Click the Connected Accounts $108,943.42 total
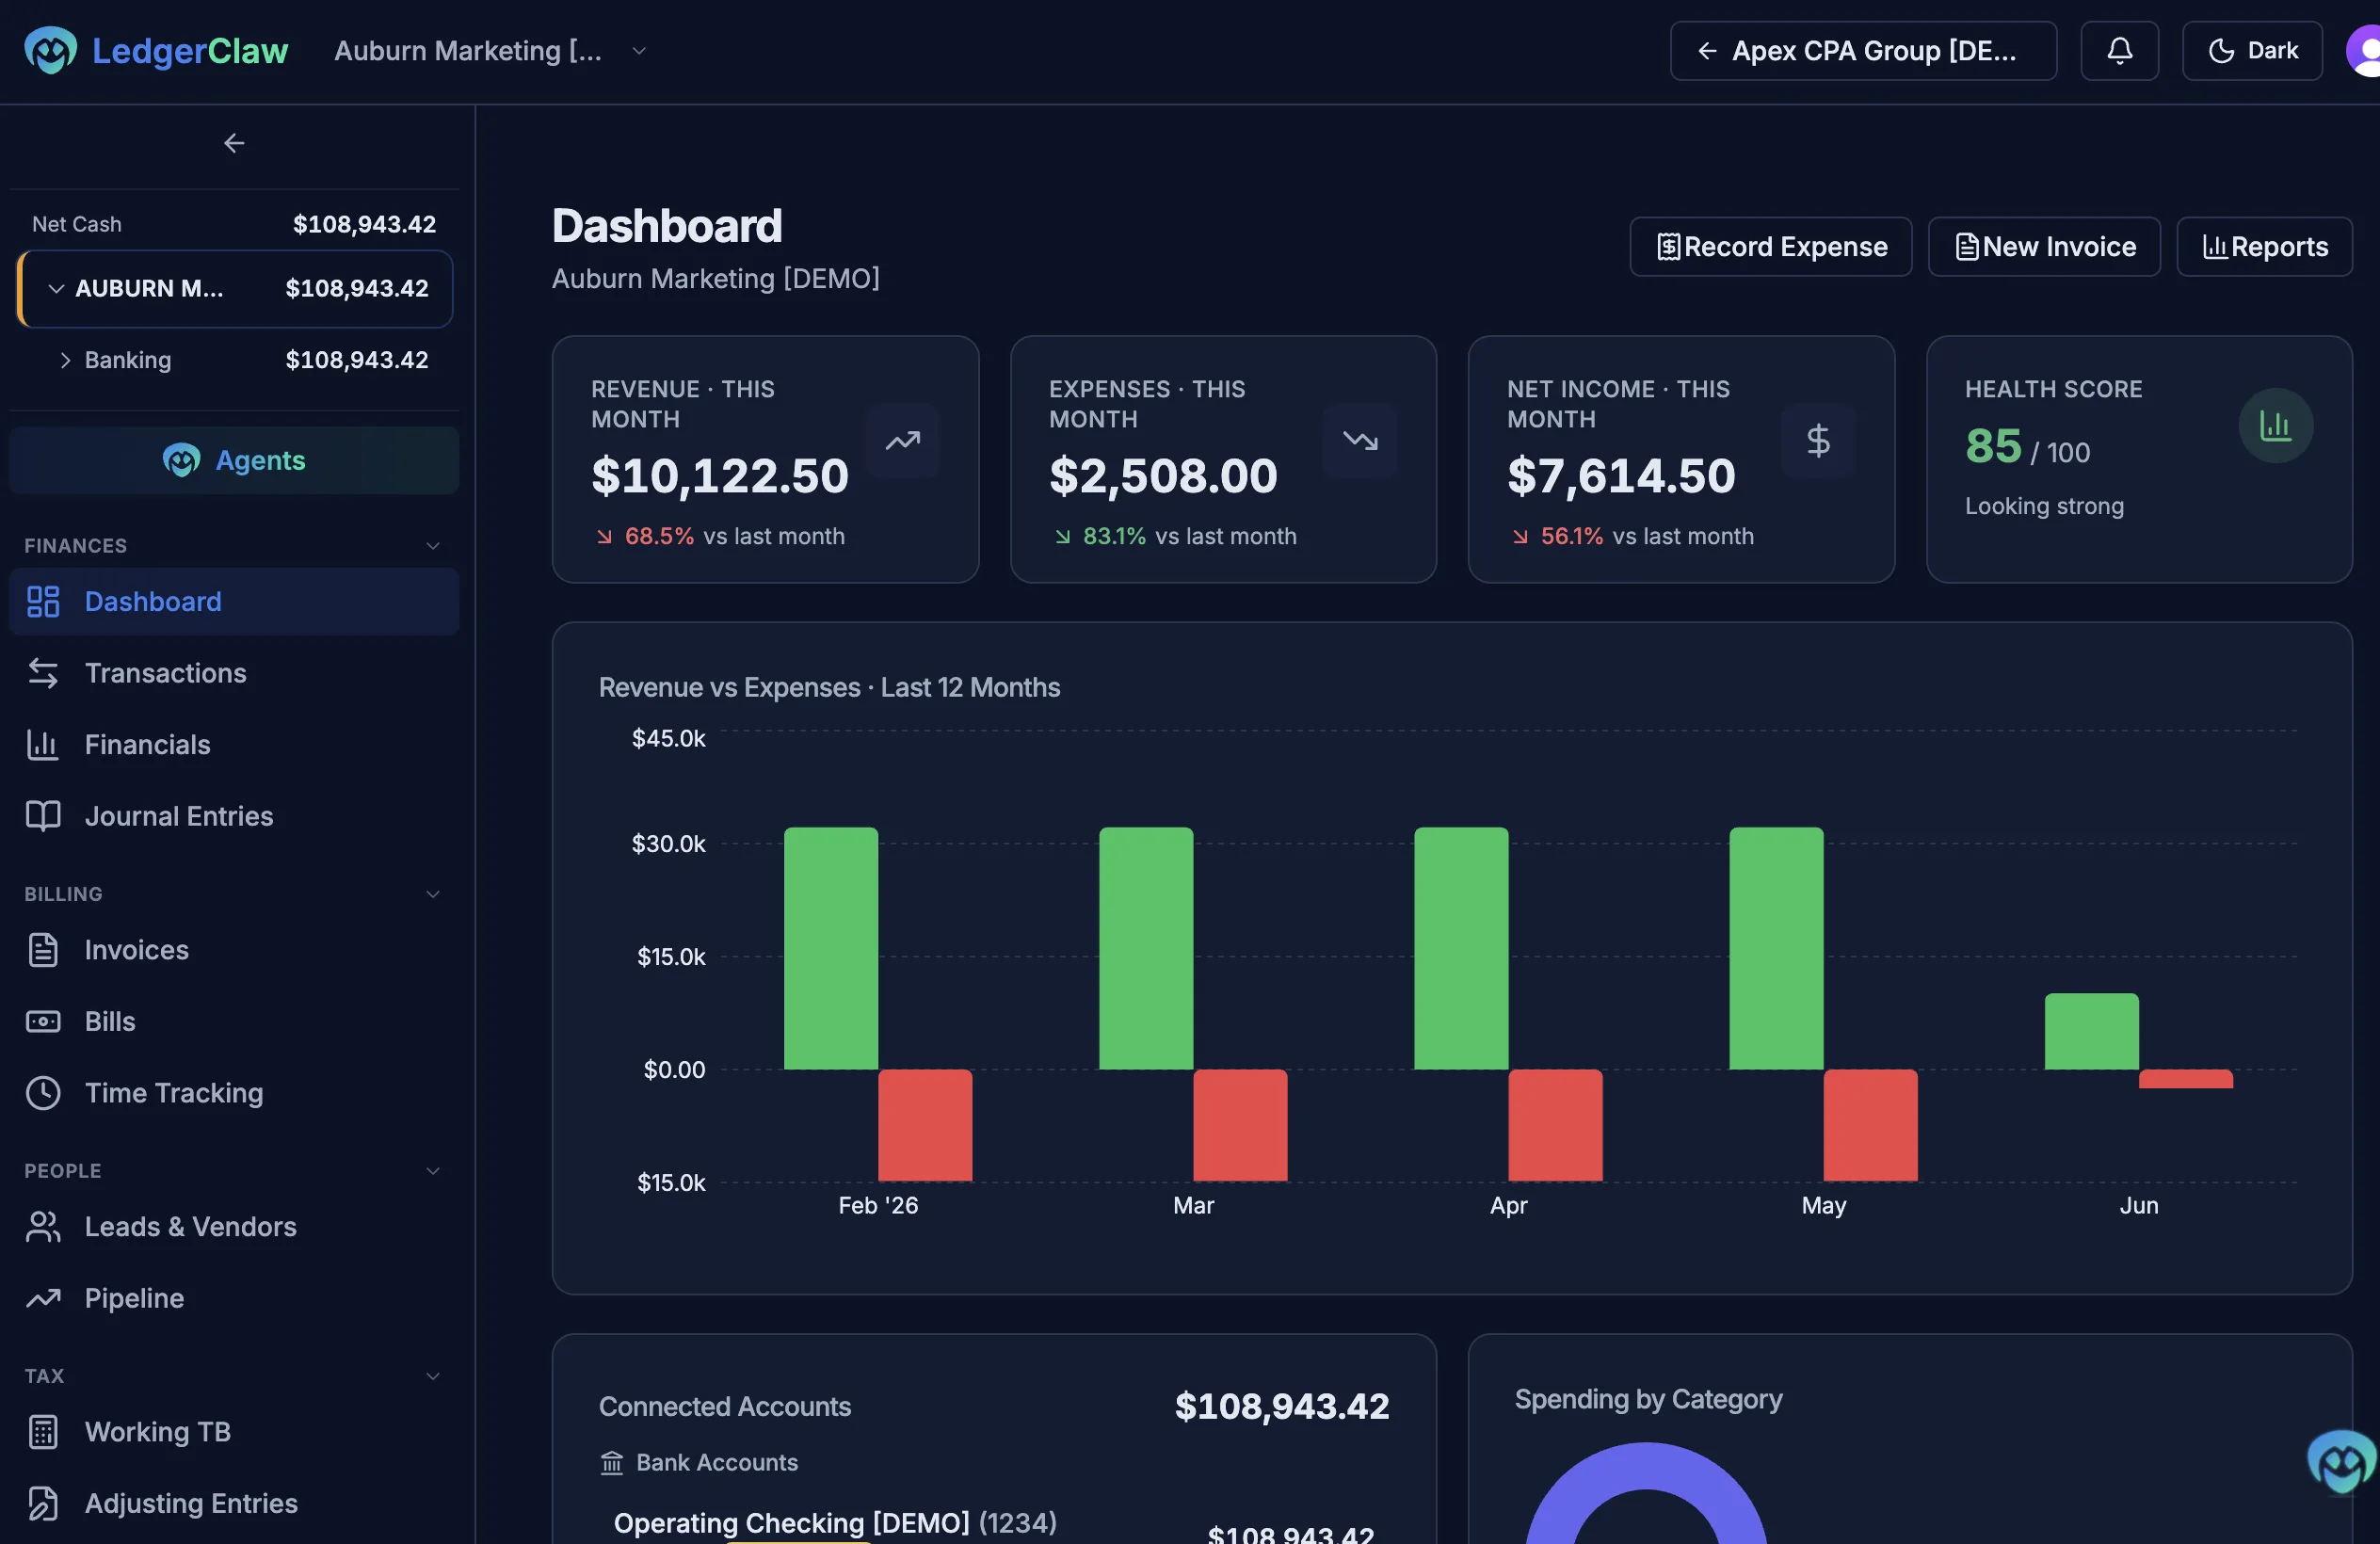The height and width of the screenshot is (1544, 2380). 1281,1406
